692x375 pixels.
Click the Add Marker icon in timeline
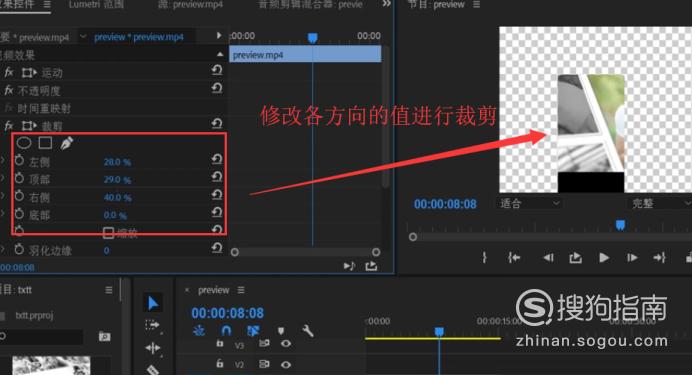[281, 330]
